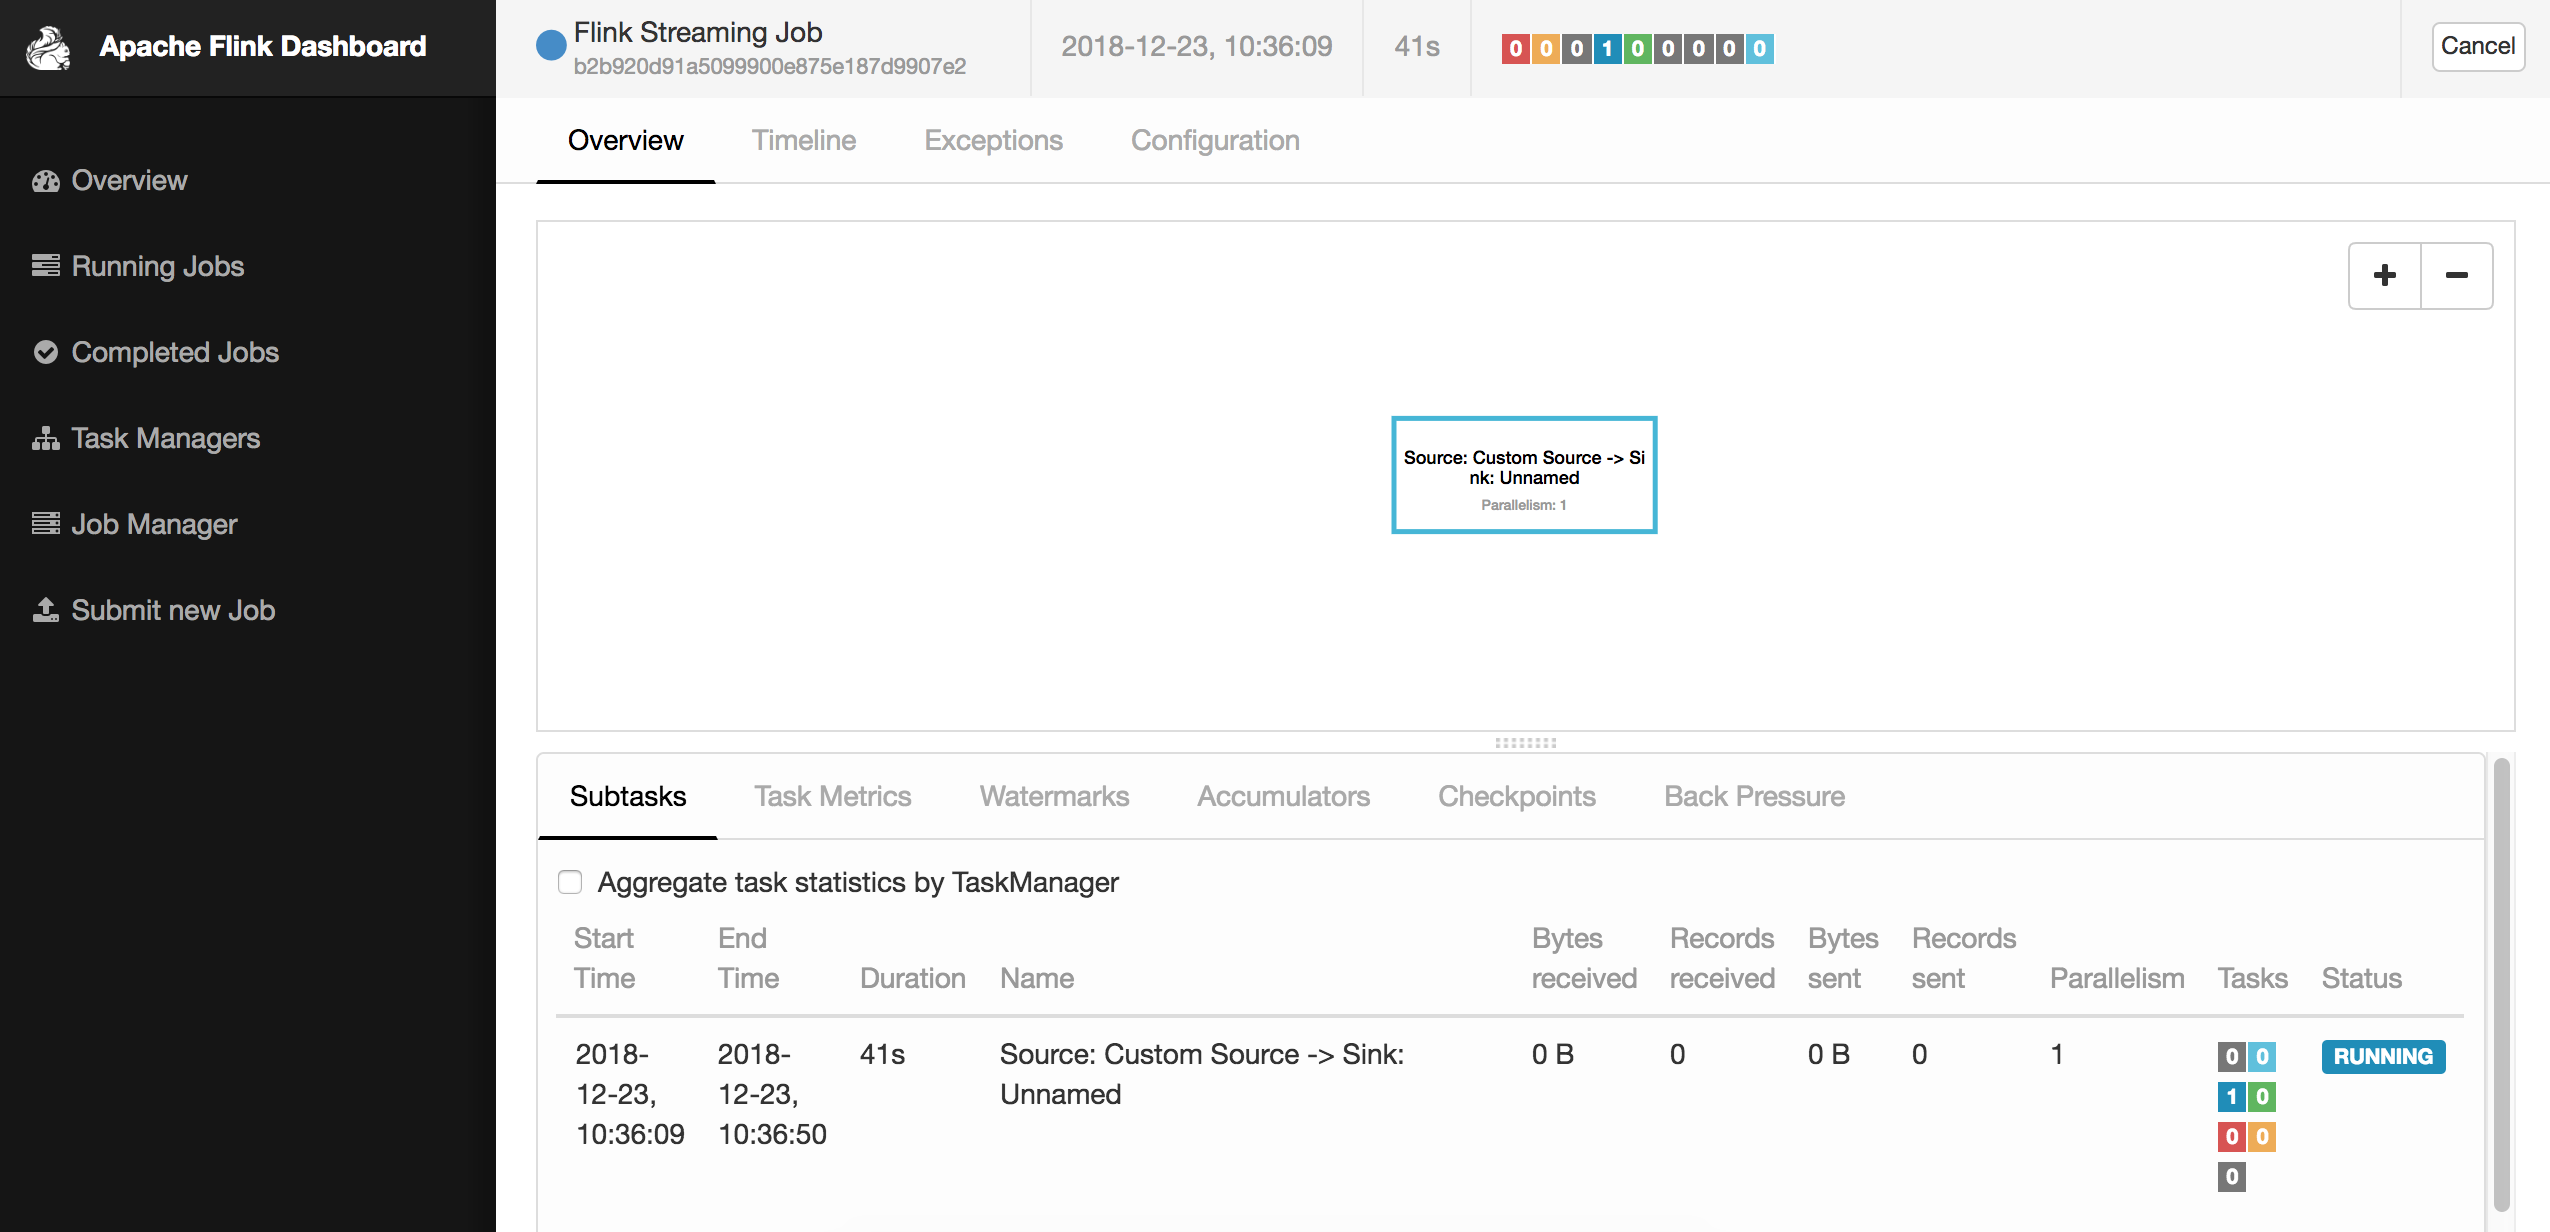The height and width of the screenshot is (1232, 2550).
Task: Zoom in the job graph with plus
Action: (2384, 275)
